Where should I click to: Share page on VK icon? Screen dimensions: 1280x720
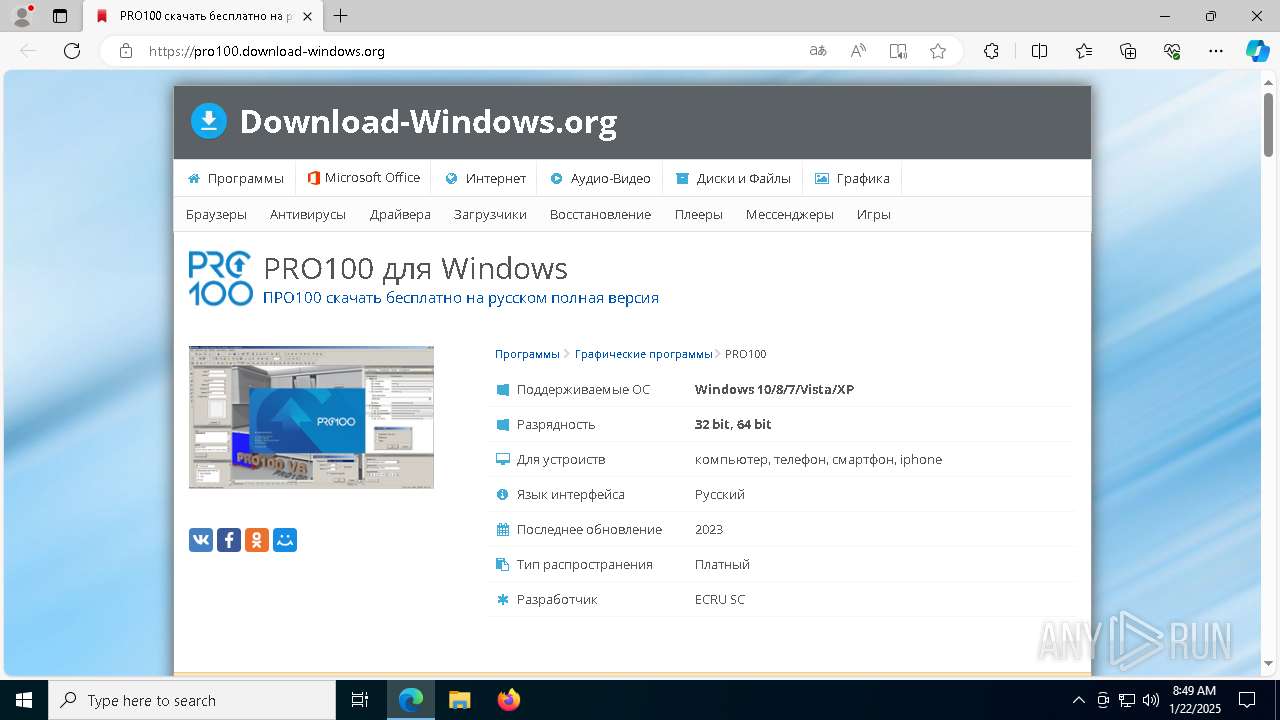(x=201, y=540)
